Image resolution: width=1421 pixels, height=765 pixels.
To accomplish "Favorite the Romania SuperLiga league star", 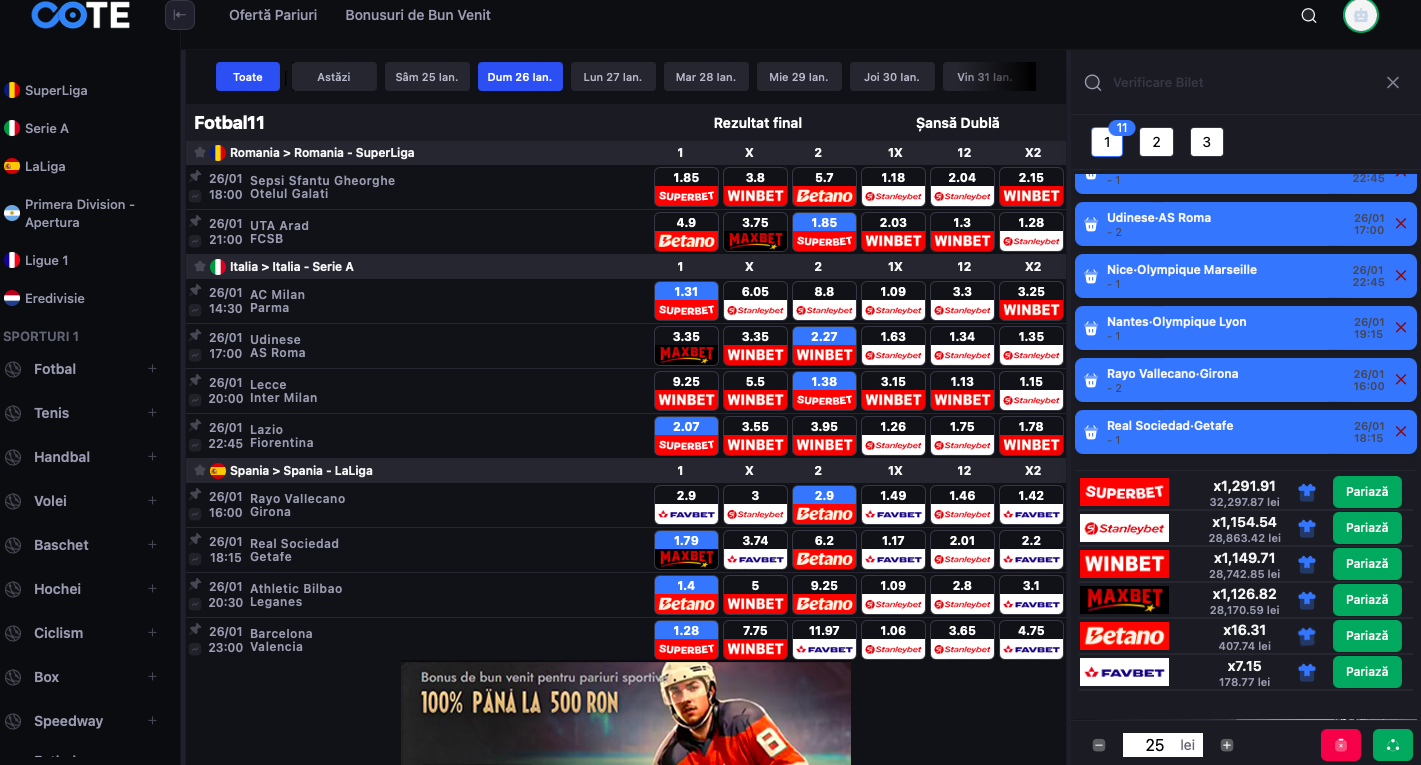I will (x=200, y=153).
